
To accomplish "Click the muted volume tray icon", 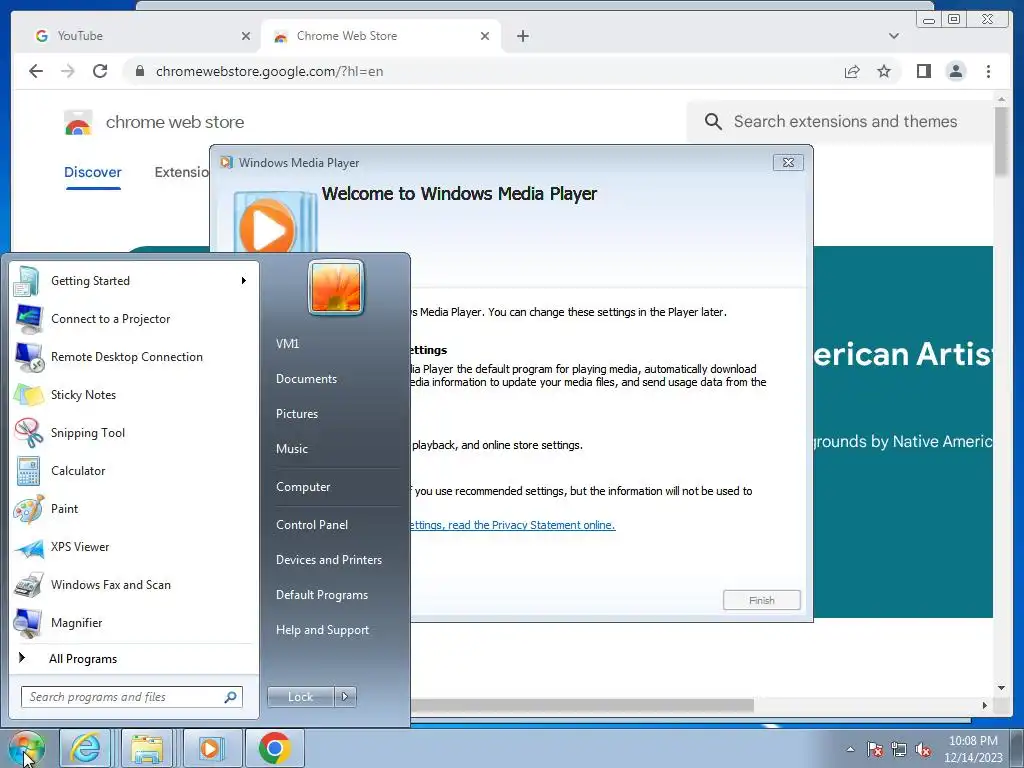I will [923, 750].
